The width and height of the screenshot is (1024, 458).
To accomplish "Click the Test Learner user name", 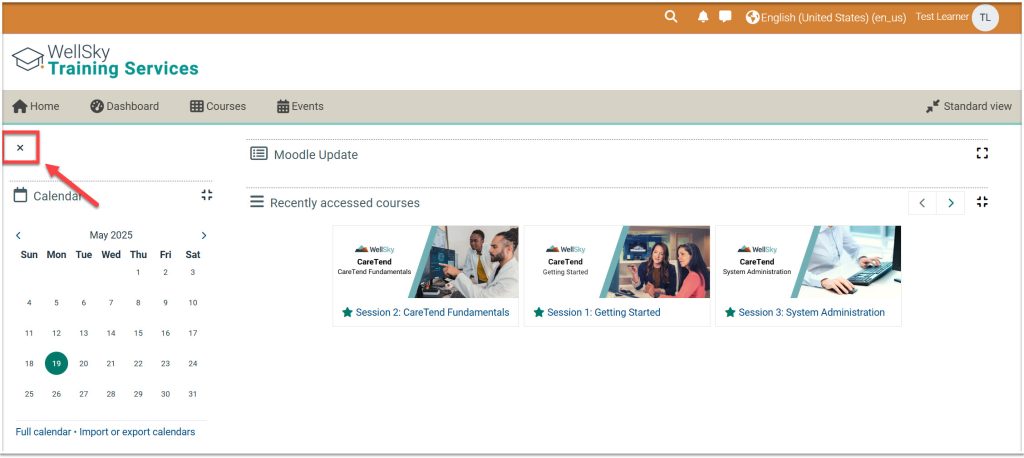I will coord(942,17).
